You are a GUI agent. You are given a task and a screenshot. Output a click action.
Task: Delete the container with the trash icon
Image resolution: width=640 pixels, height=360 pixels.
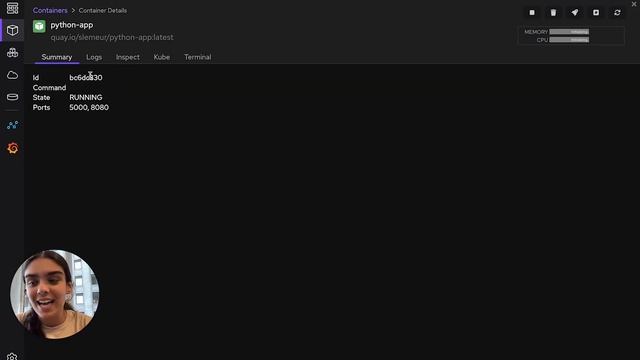[553, 13]
